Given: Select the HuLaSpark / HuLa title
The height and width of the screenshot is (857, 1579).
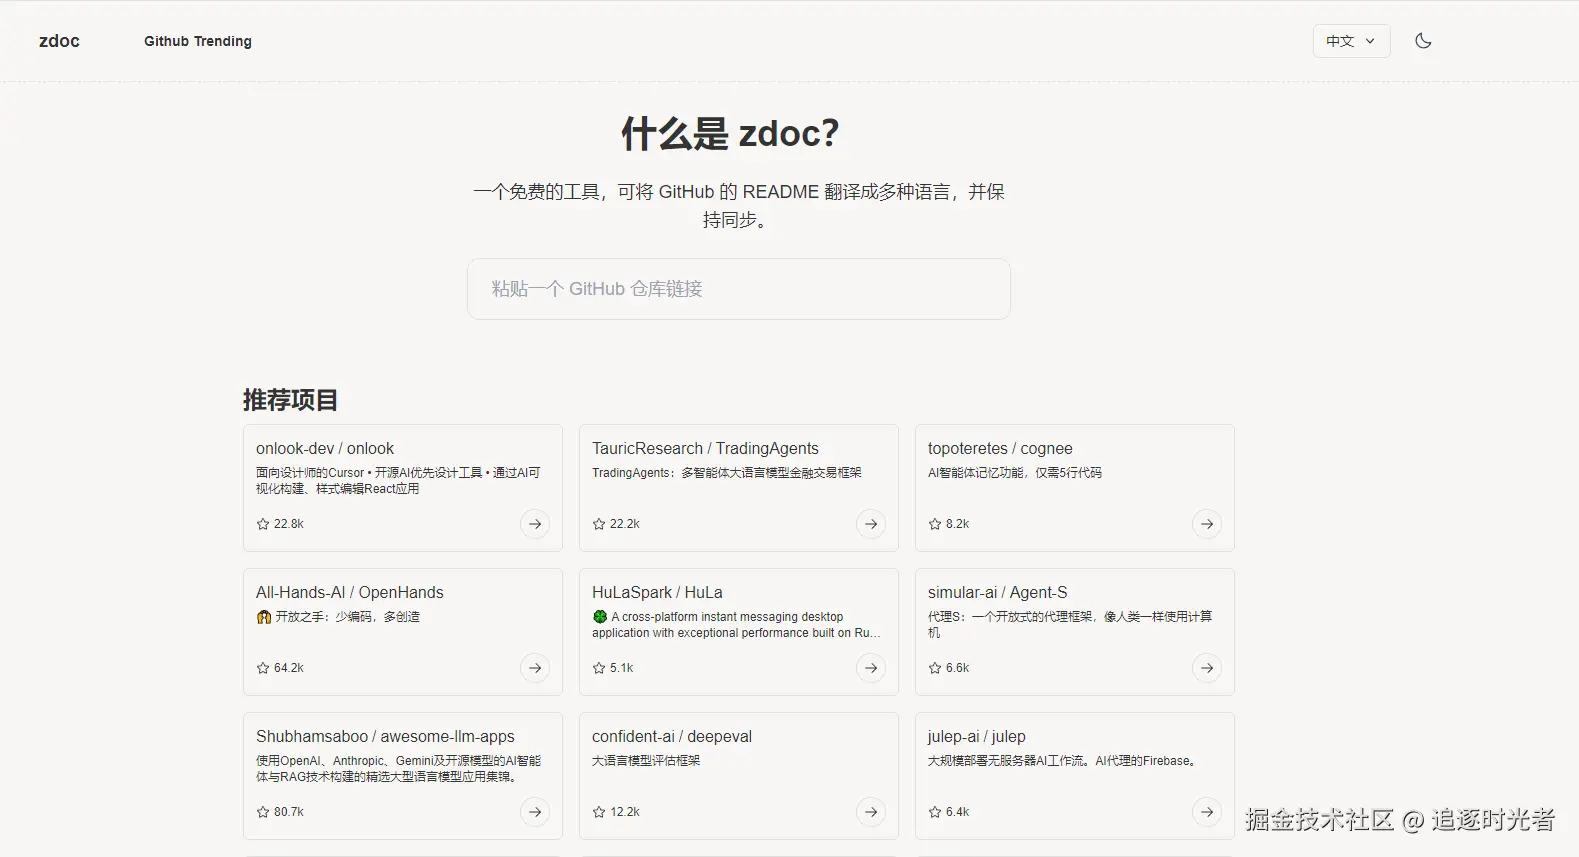Looking at the screenshot, I should coord(657,593).
